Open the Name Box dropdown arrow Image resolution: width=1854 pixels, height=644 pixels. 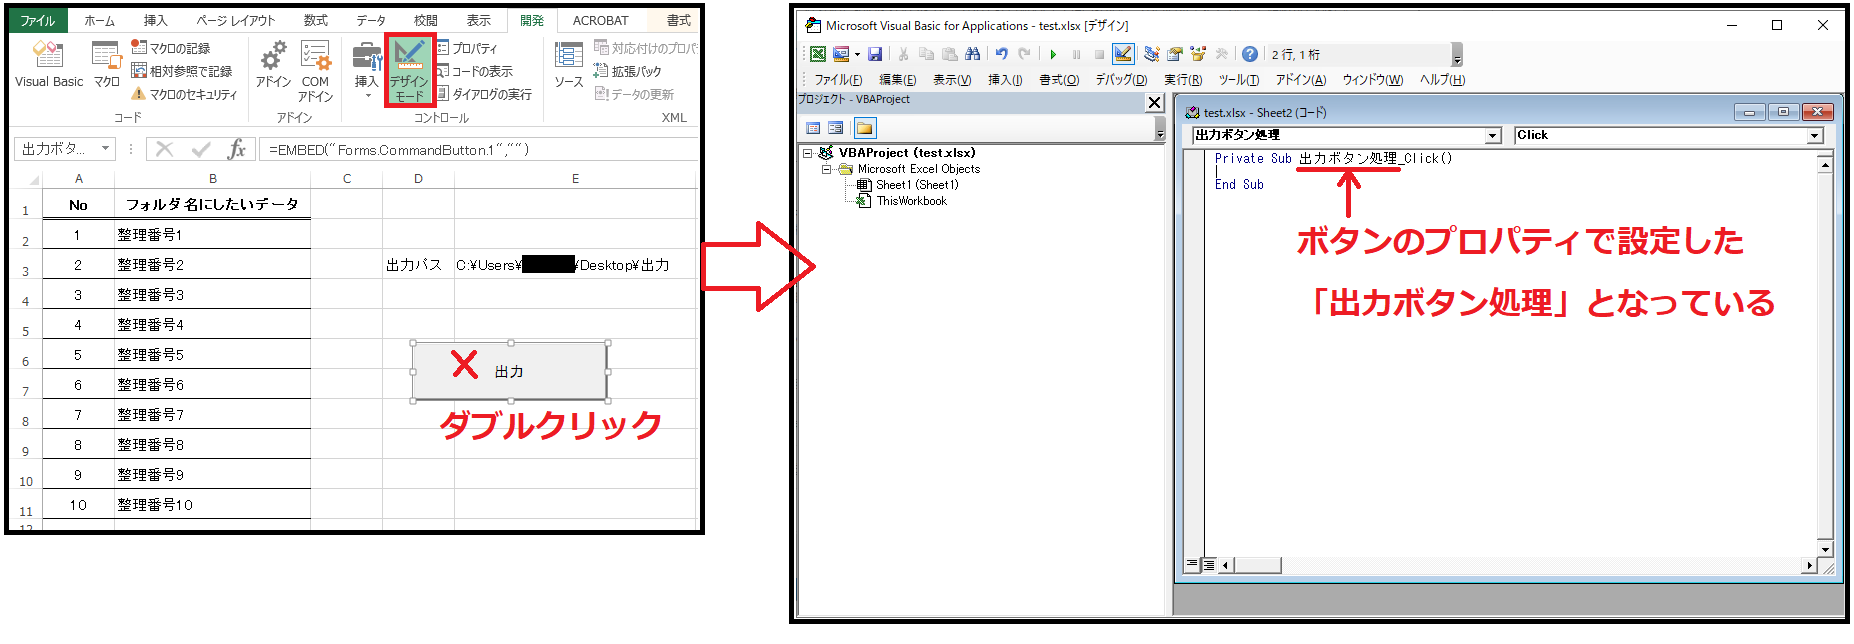click(x=106, y=149)
